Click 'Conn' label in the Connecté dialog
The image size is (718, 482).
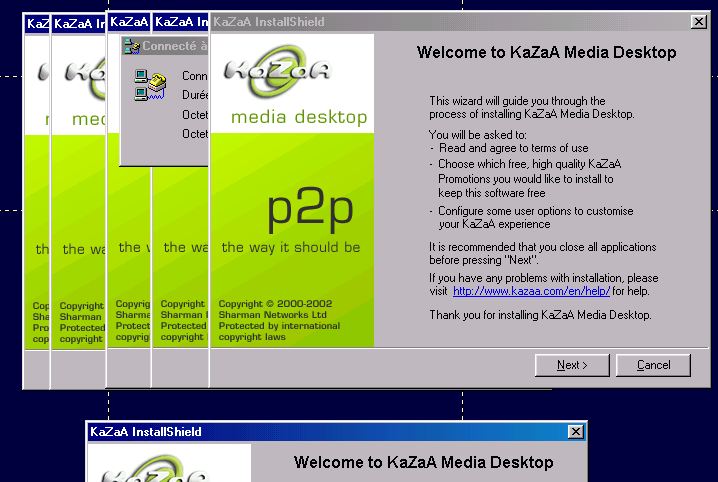195,76
